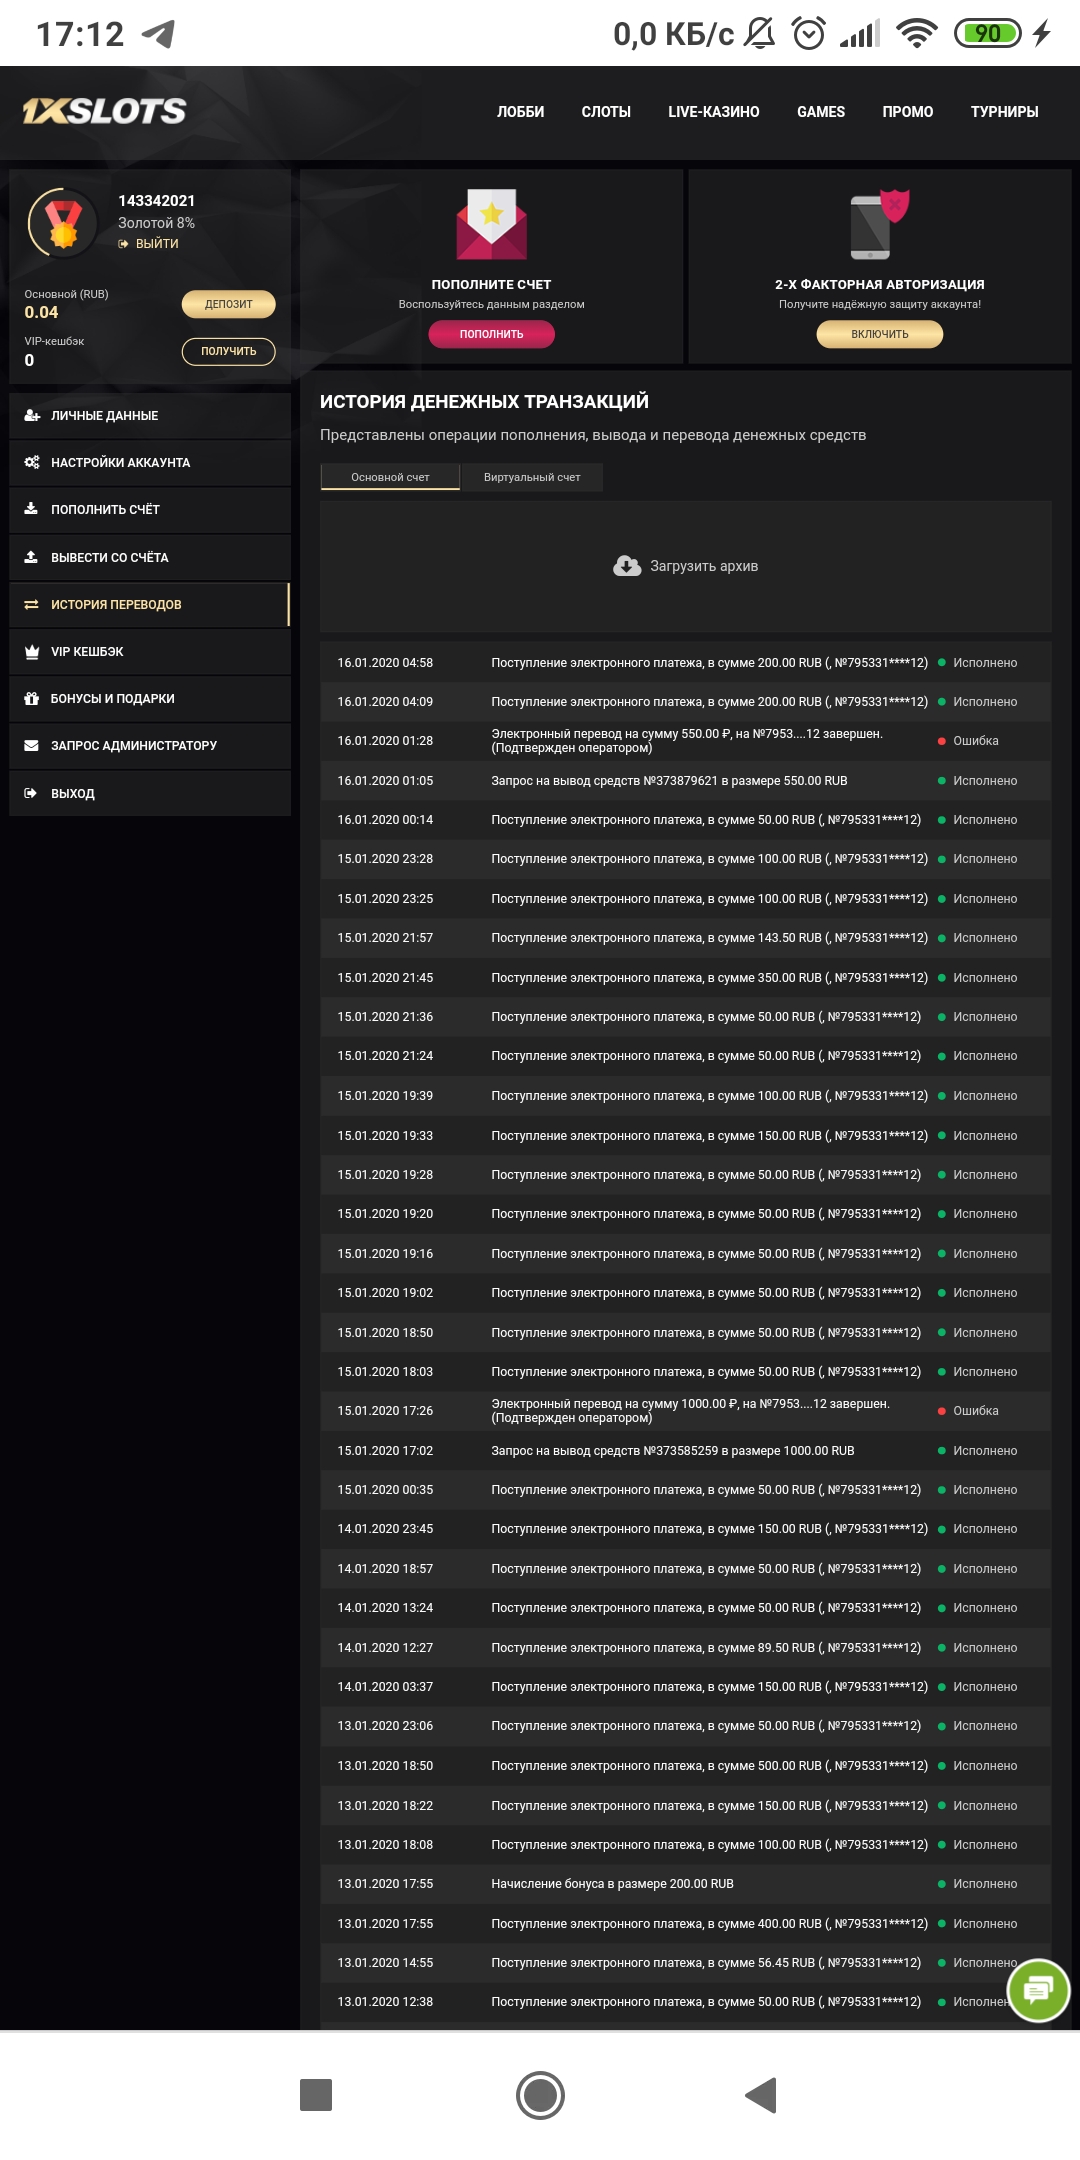Click the gold ДЕПОЗИТ button
1080x2160 pixels.
tap(229, 304)
